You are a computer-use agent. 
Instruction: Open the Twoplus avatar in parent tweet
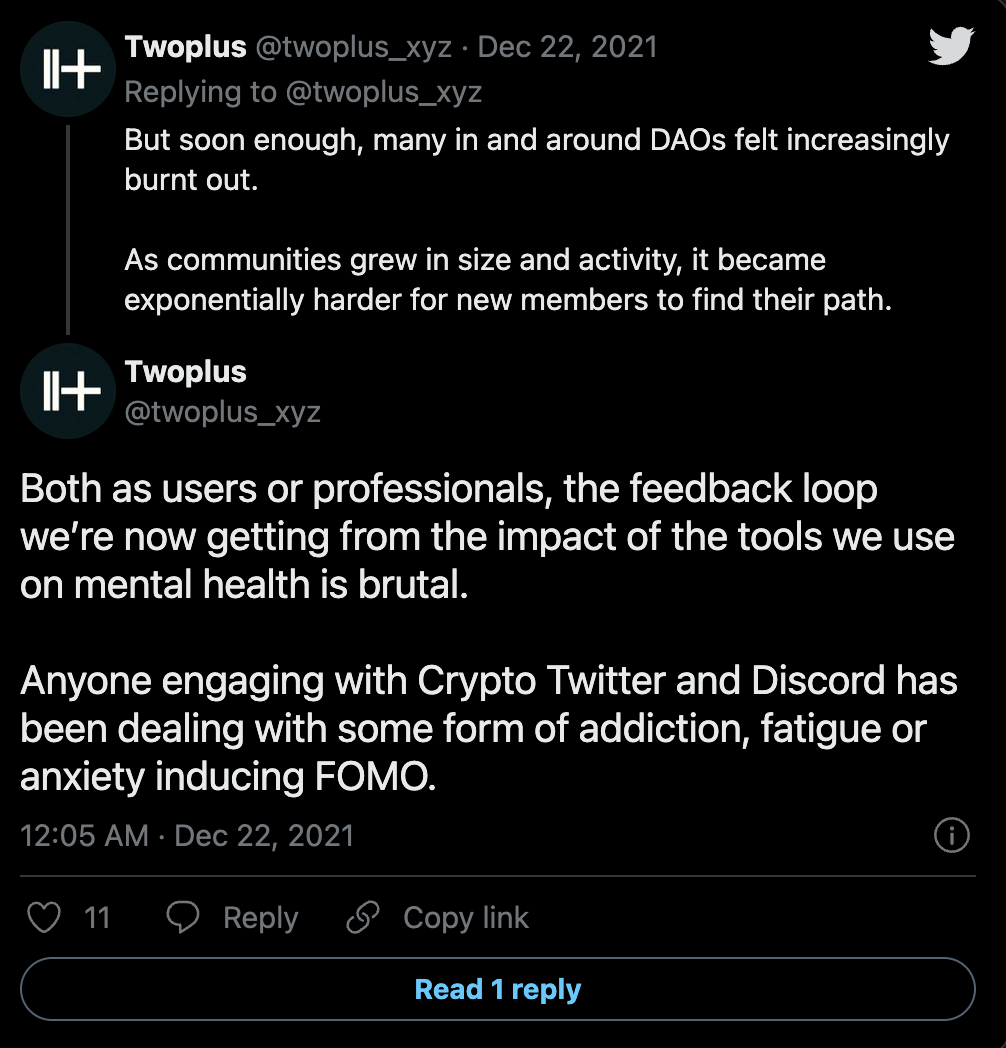tap(68, 69)
